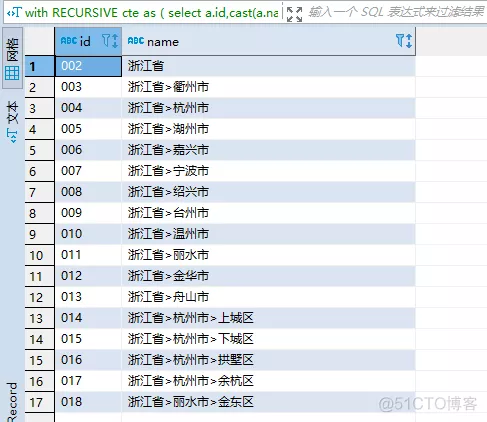The width and height of the screenshot is (487, 422).
Task: Select the name cell 浙江省 in row 1
Action: pyautogui.click(x=269, y=66)
